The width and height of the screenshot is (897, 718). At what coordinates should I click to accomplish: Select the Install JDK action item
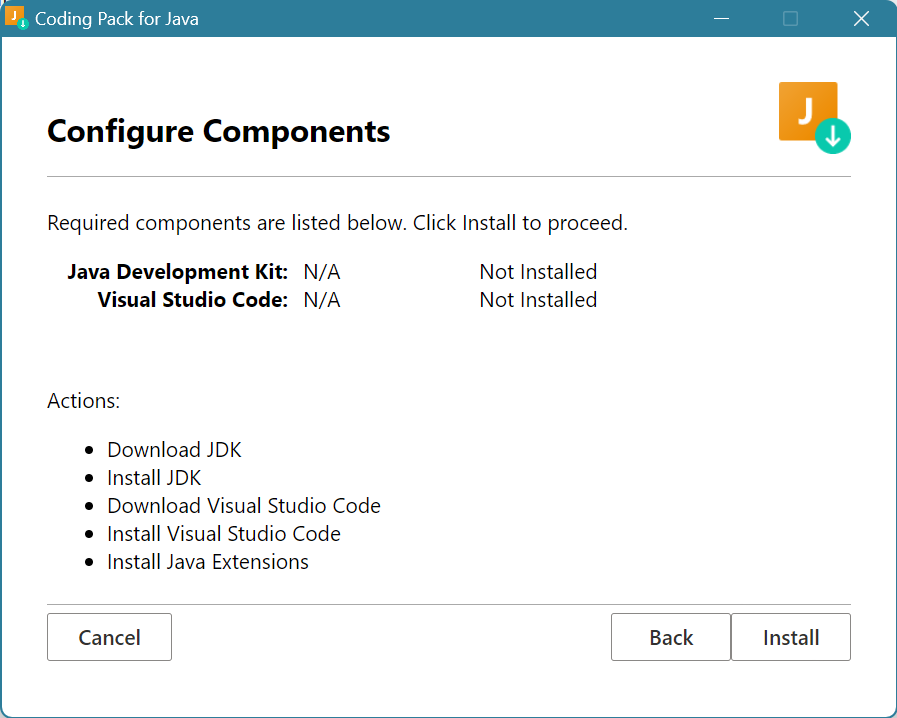tap(154, 478)
